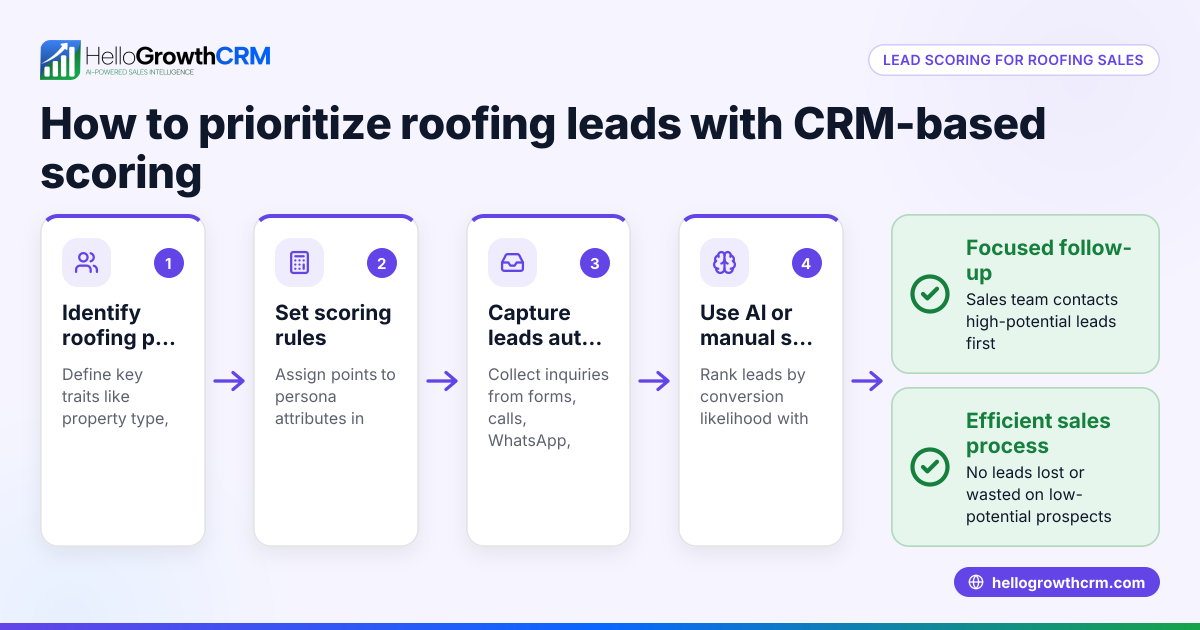Click the AI-Powered Sales Intelligence tagline
The width and height of the screenshot is (1200, 630).
click(x=140, y=73)
